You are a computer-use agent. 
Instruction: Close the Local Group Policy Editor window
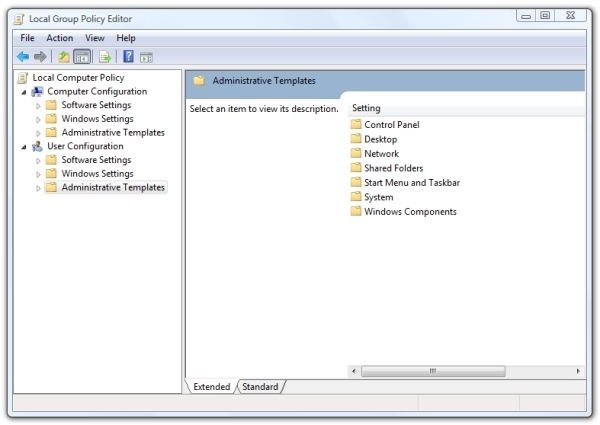tap(570, 15)
